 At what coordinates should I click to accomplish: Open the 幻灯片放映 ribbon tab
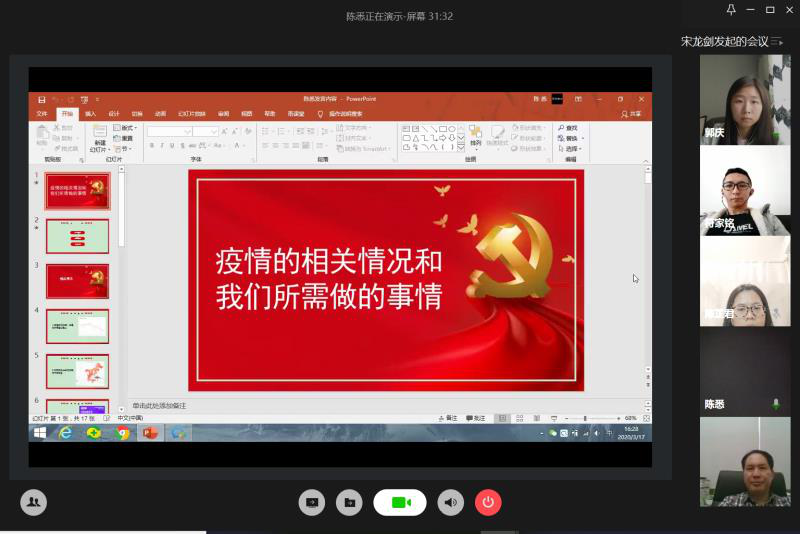tap(191, 114)
